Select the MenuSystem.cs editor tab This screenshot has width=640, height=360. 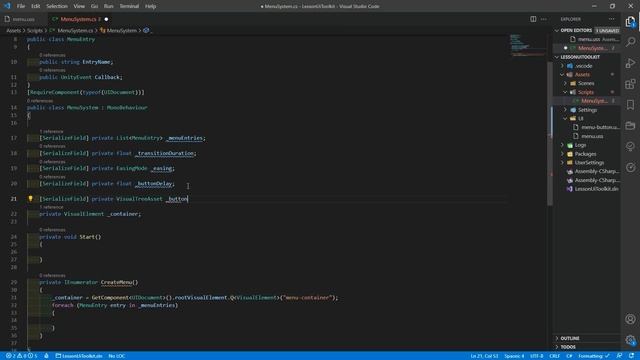pyautogui.click(x=78, y=19)
